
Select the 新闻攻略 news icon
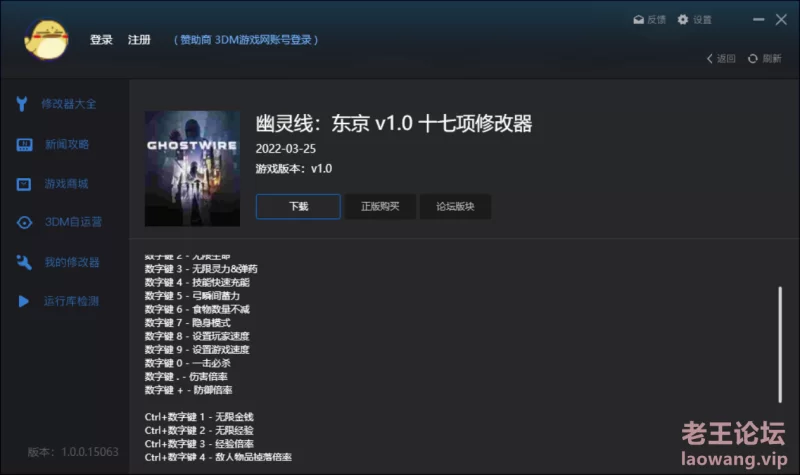click(24, 145)
